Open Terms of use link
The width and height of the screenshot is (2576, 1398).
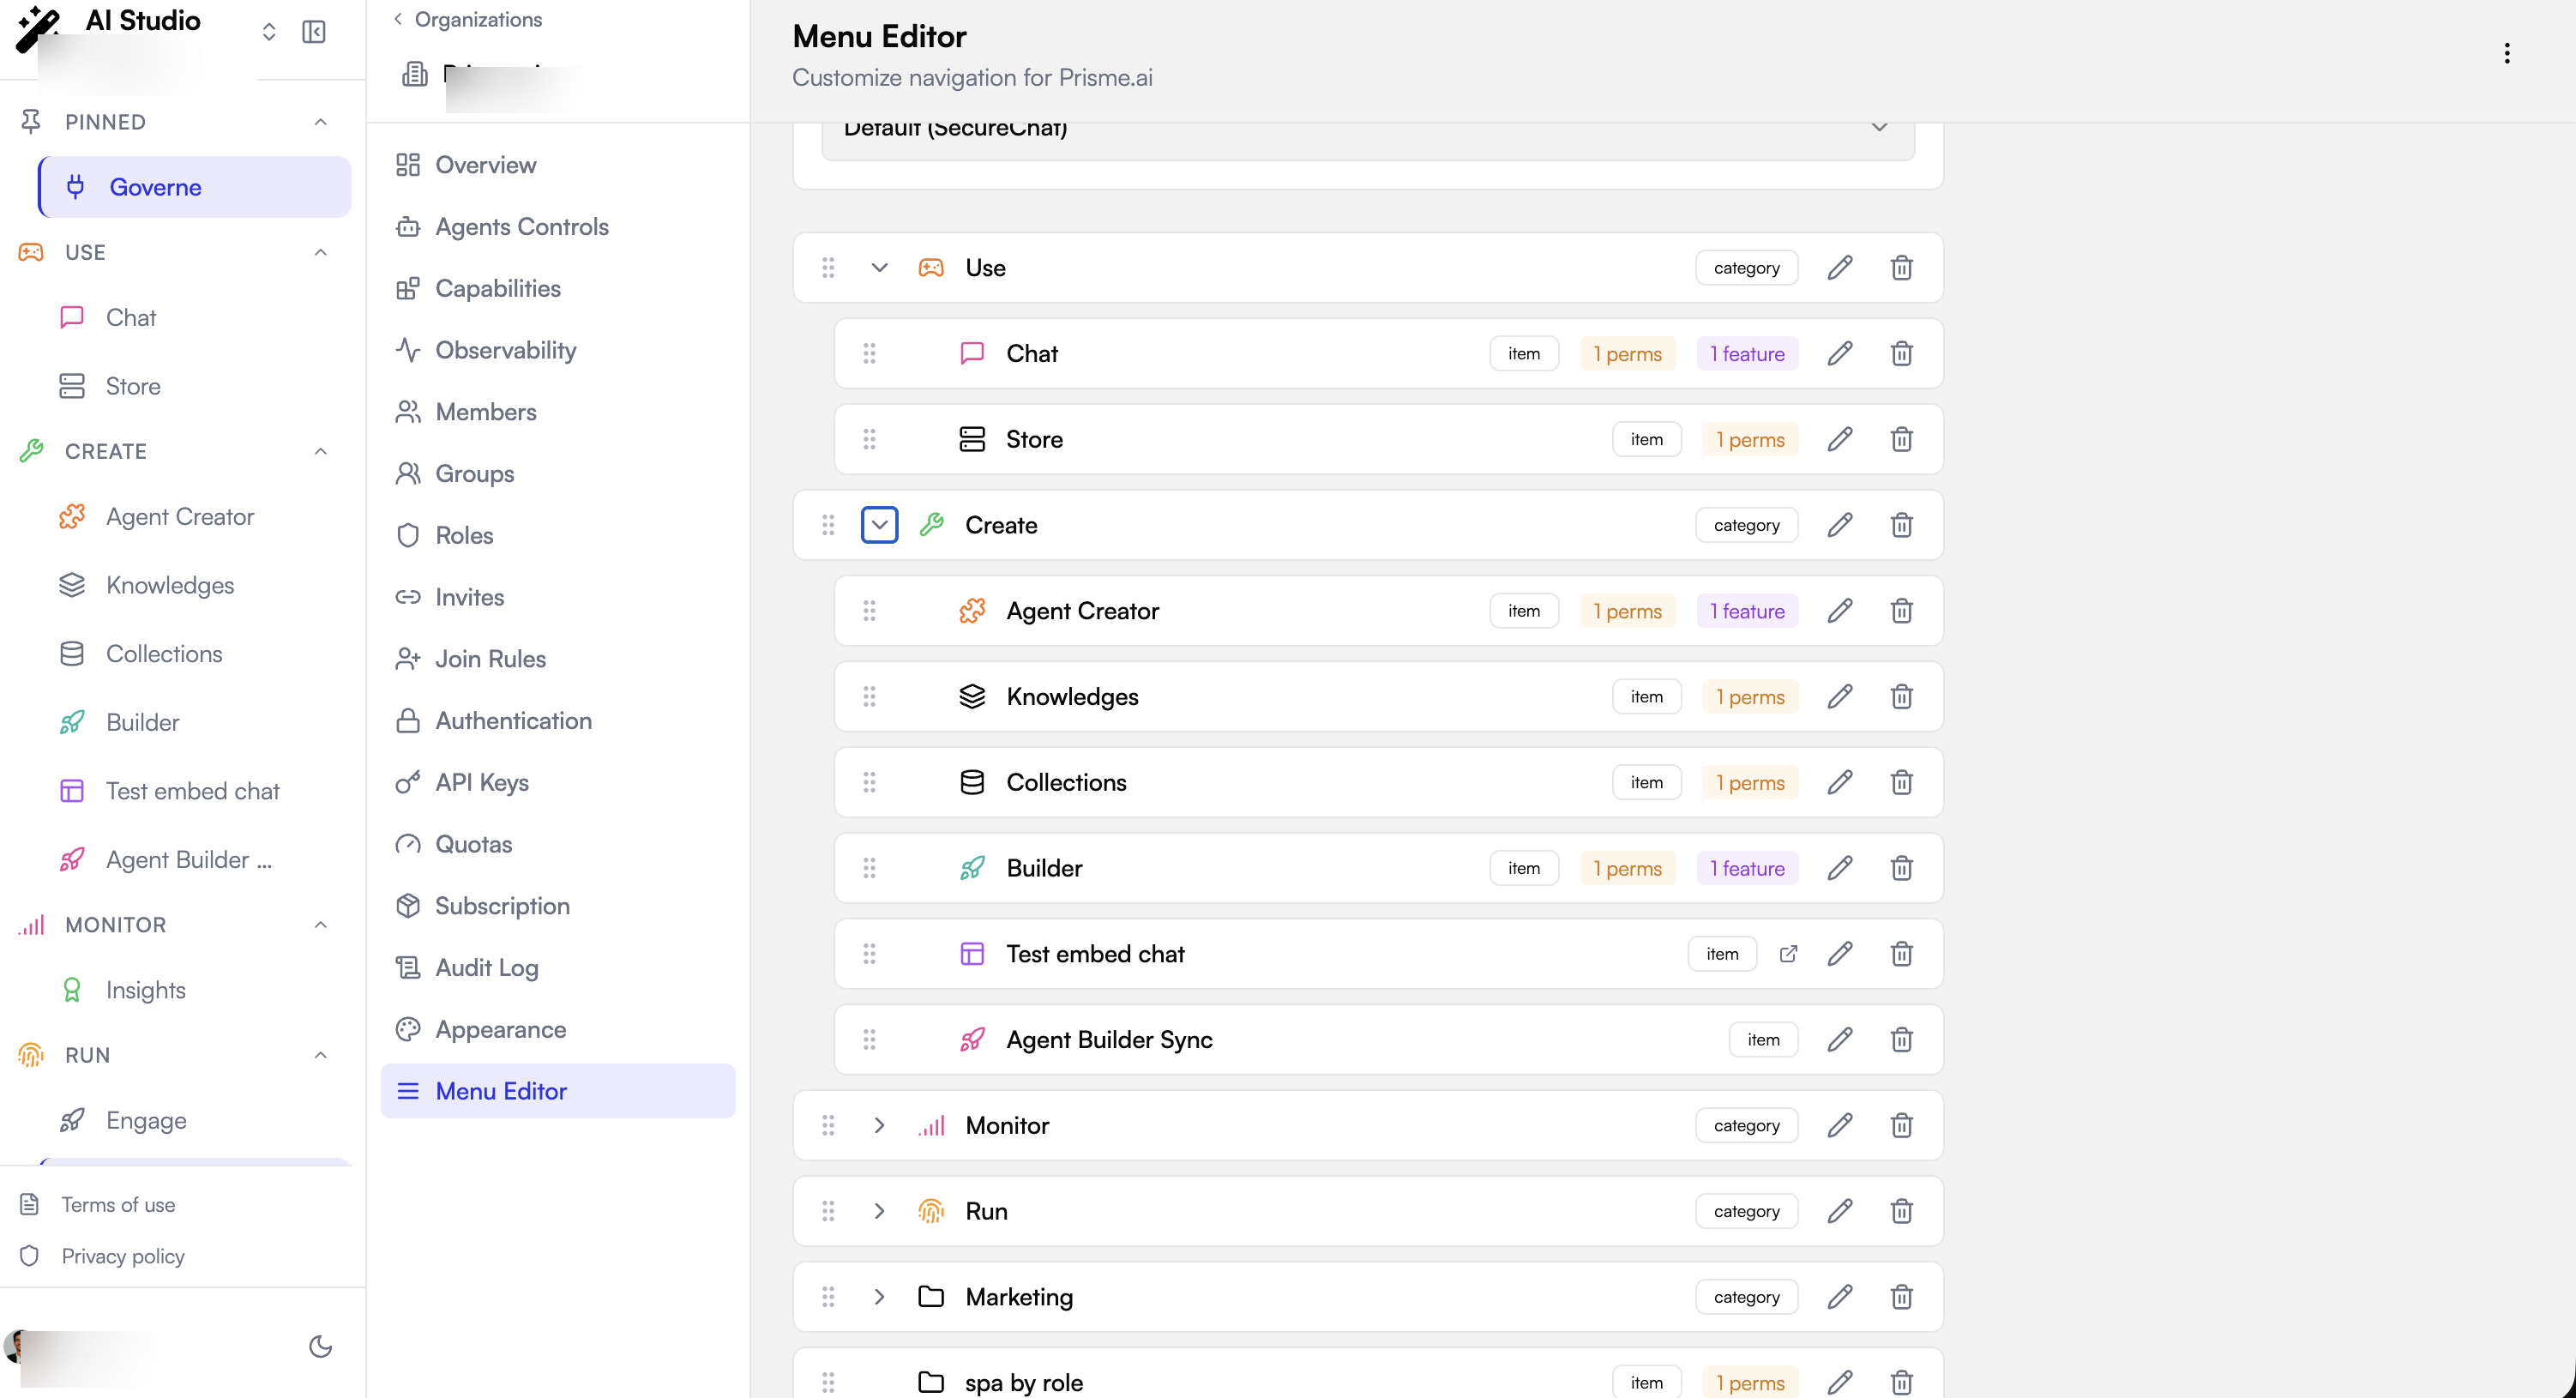pos(117,1204)
